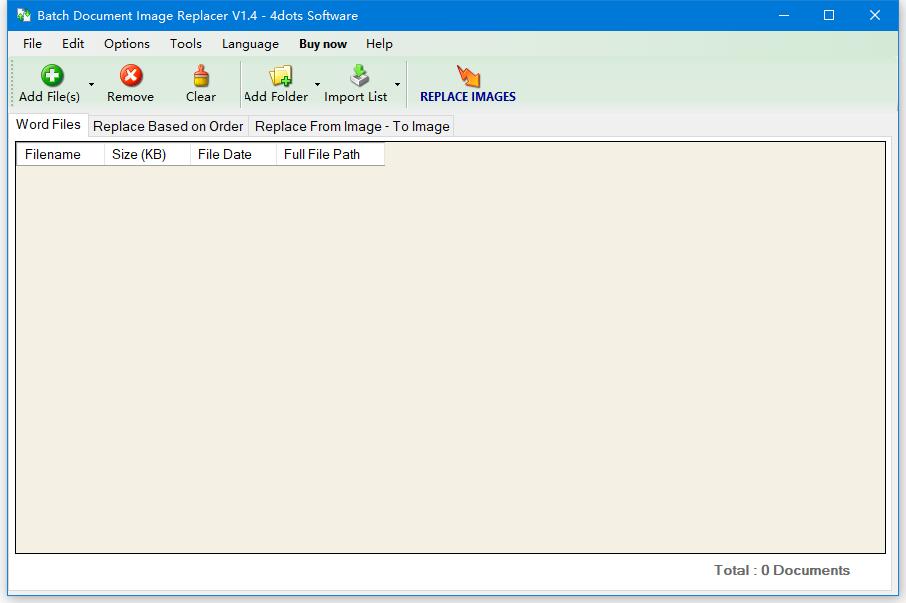Click the Add File(s) label
This screenshot has height=603, width=906.
tap(50, 97)
